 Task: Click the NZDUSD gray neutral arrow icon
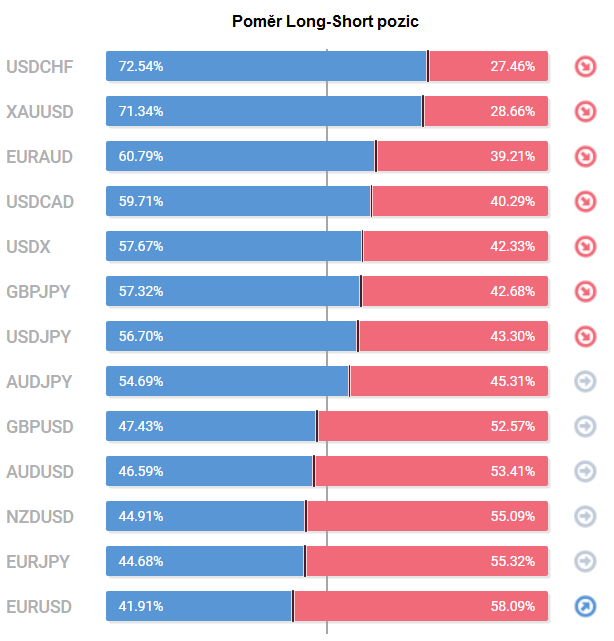pos(585,516)
